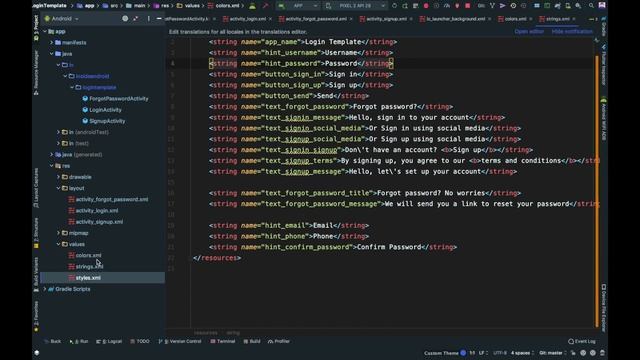Viewport: 640px width, 360px height.
Task: Open Terminal tool window
Action: click(223, 341)
